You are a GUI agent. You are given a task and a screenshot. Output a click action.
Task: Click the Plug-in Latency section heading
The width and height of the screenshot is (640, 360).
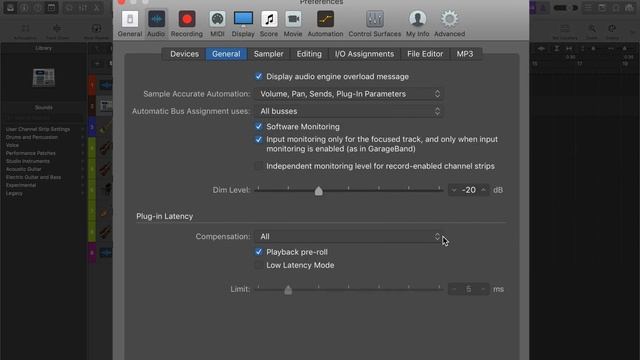tap(164, 216)
